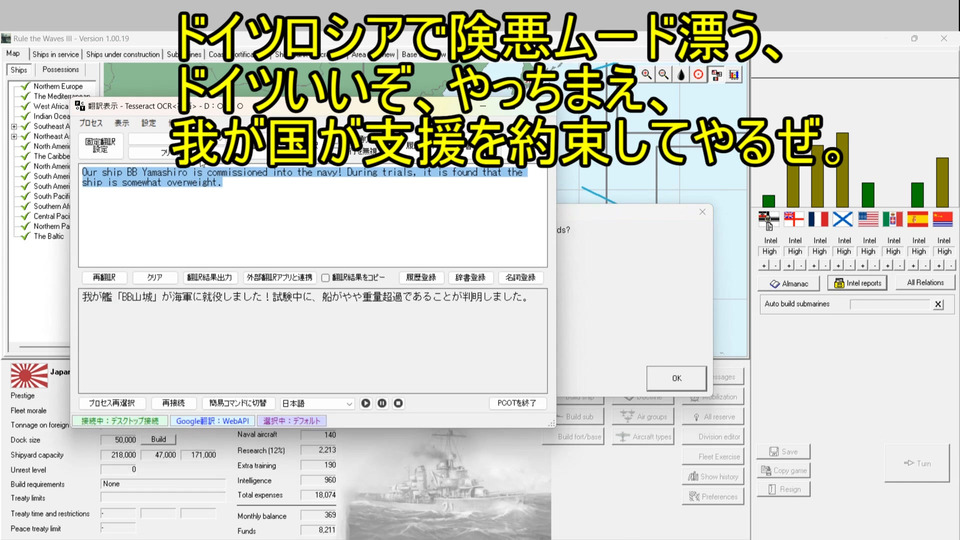The image size is (960, 540).
Task: Confirm the game dialog with OK
Action: [677, 378]
